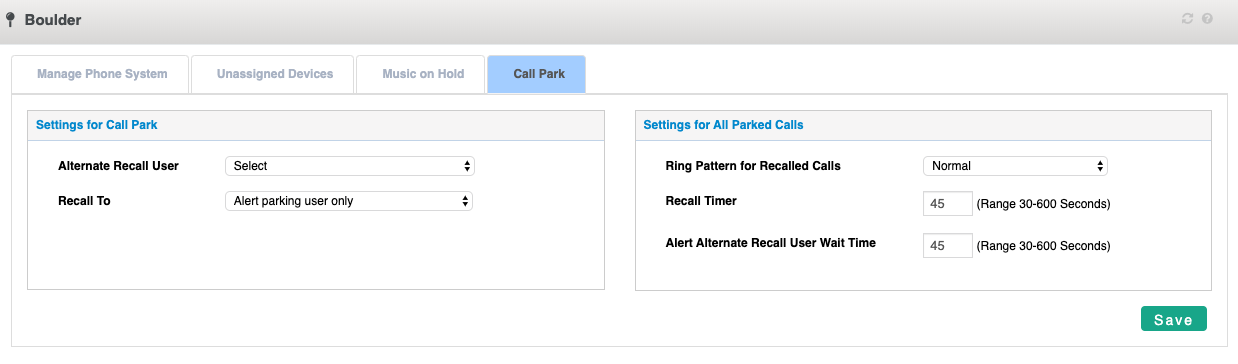Click the Alternate Recall User label
Image resolution: width=1238 pixels, height=364 pixels.
(119, 166)
